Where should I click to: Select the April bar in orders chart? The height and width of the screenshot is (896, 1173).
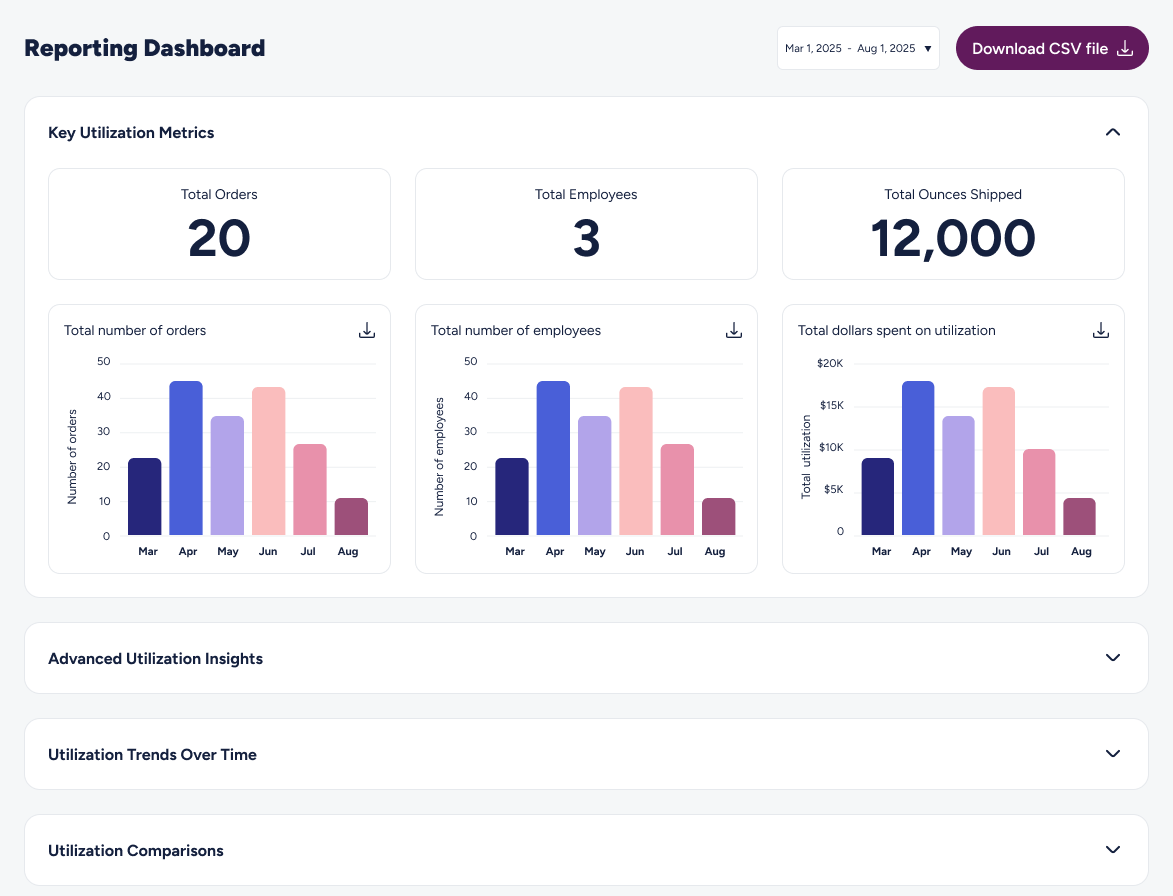coord(186,458)
